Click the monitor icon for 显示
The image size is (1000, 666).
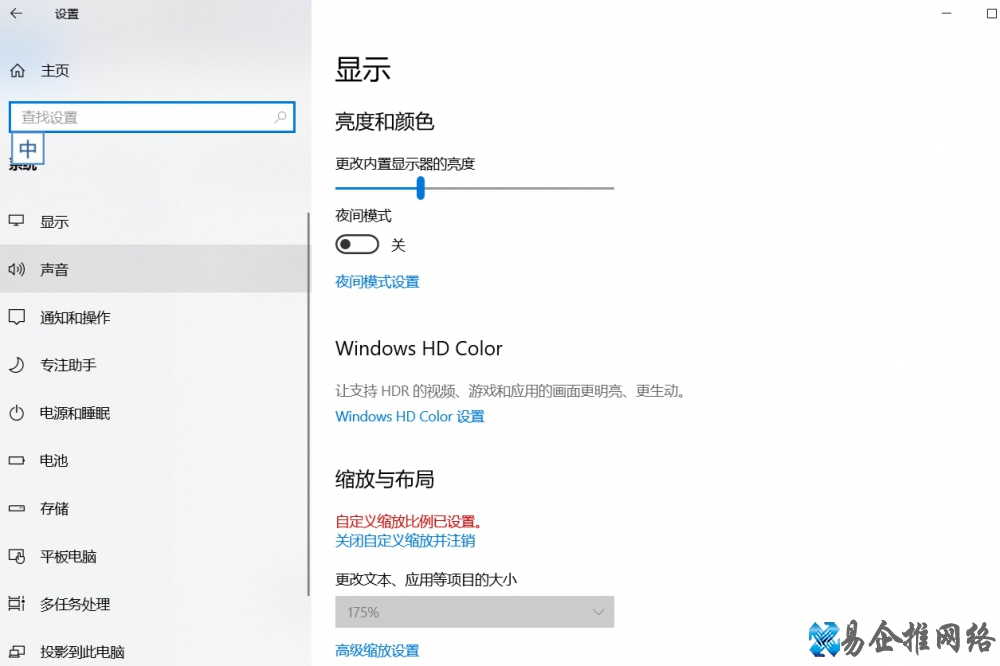point(16,222)
